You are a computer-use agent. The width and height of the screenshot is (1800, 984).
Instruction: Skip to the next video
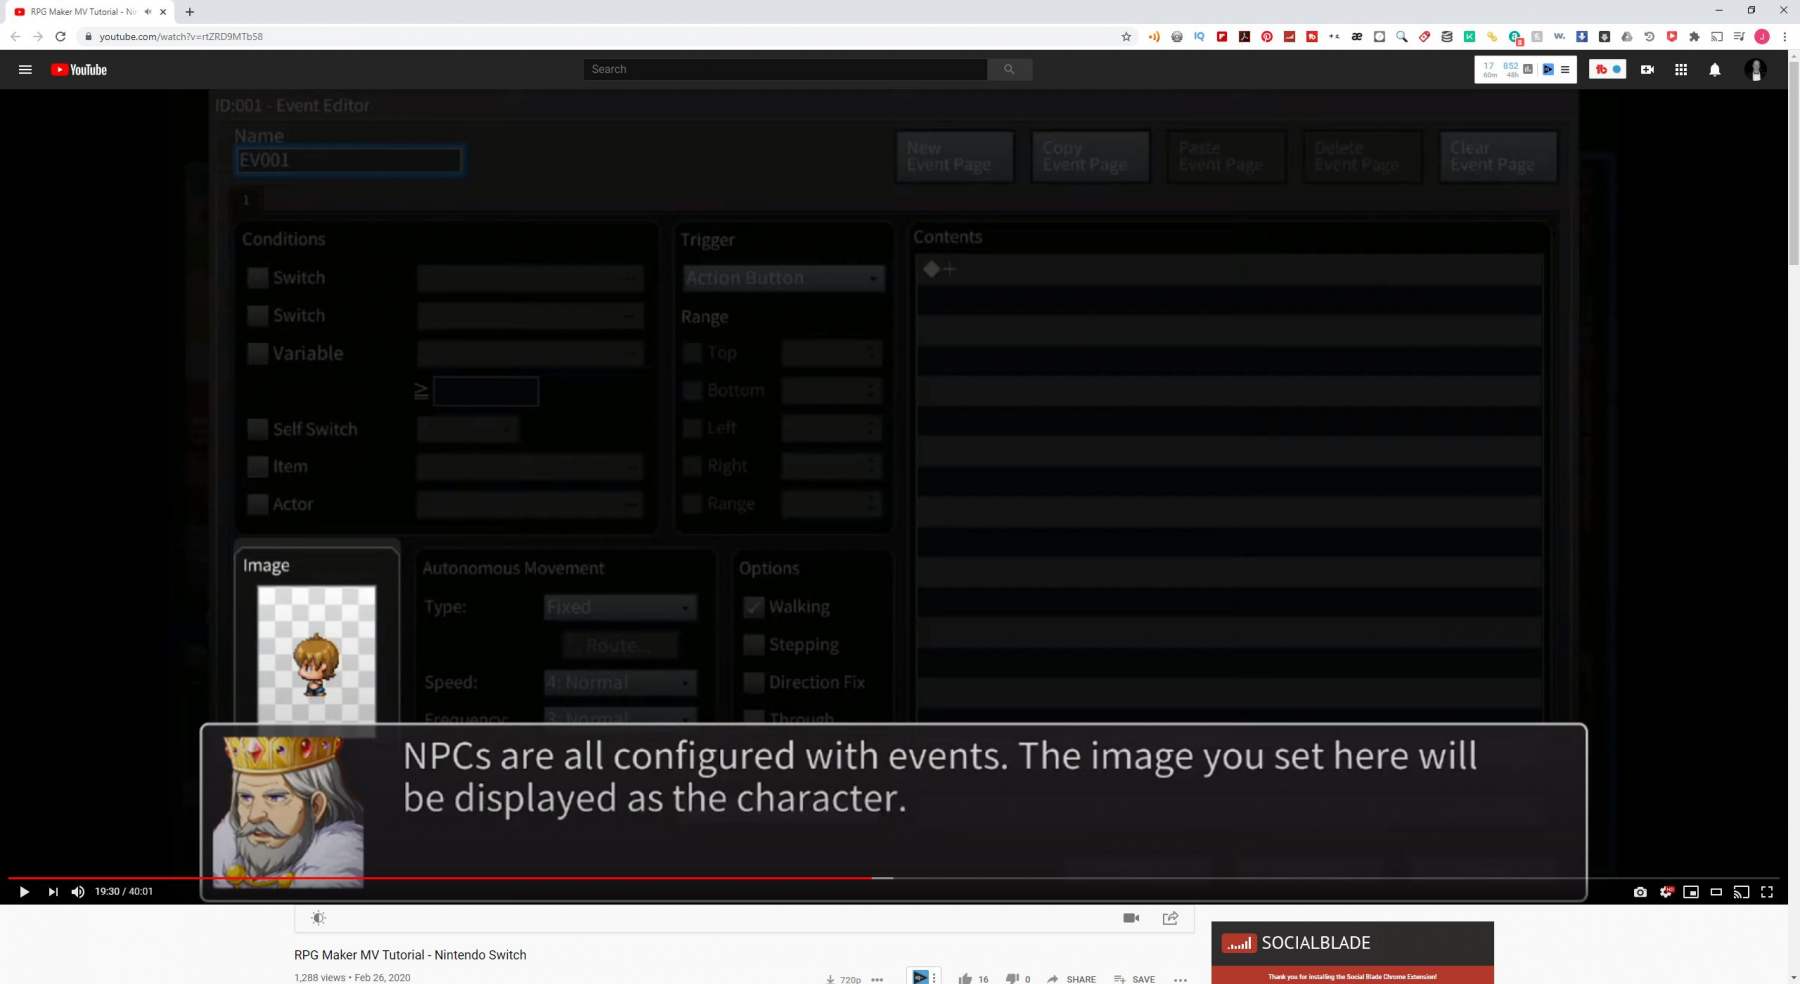(x=53, y=892)
